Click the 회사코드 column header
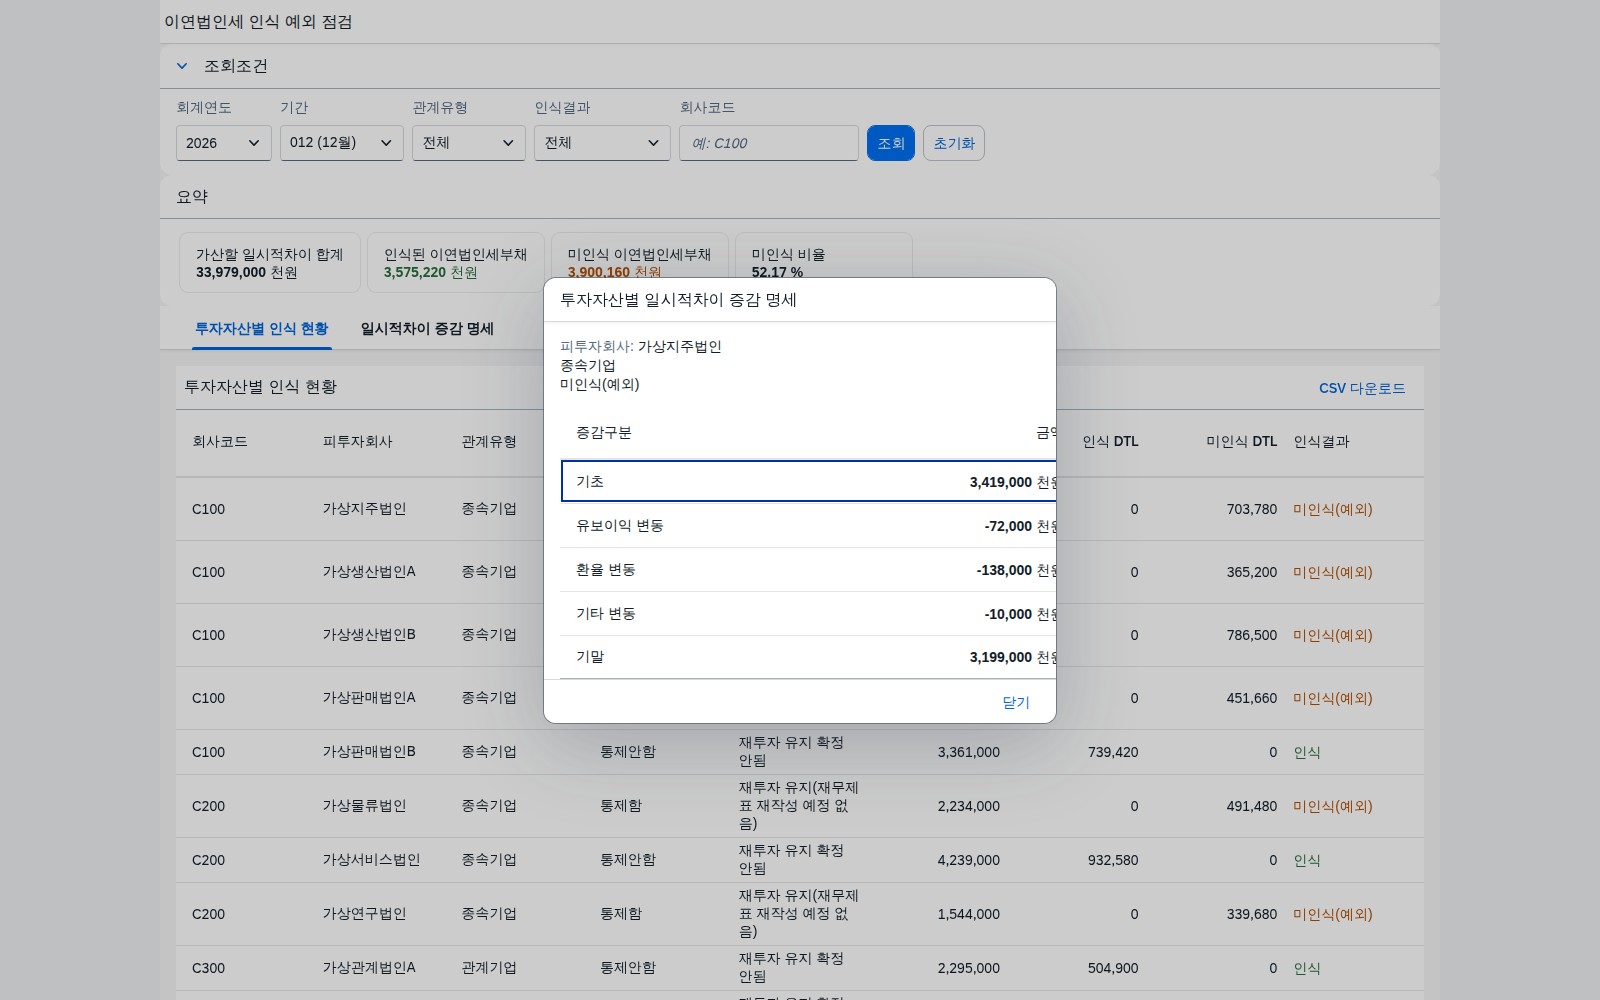The image size is (1600, 1000). [220, 442]
